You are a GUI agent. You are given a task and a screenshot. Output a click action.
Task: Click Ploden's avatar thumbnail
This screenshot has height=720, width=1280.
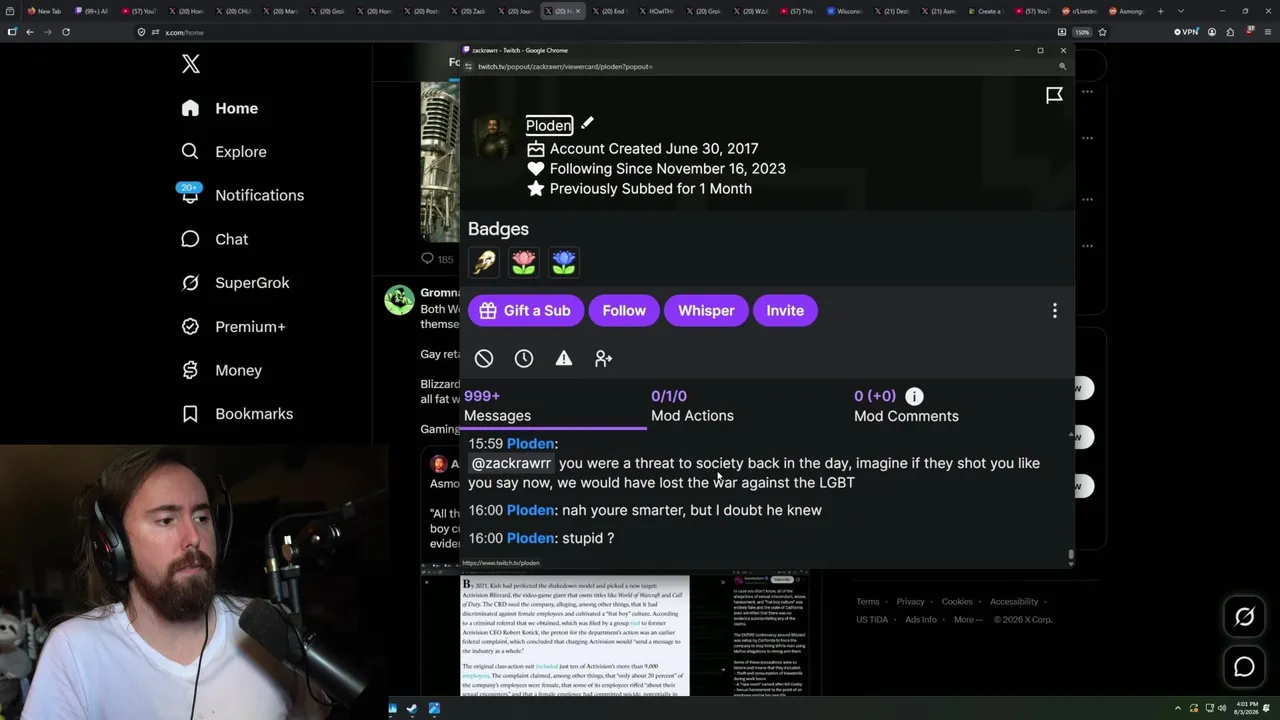click(x=493, y=138)
